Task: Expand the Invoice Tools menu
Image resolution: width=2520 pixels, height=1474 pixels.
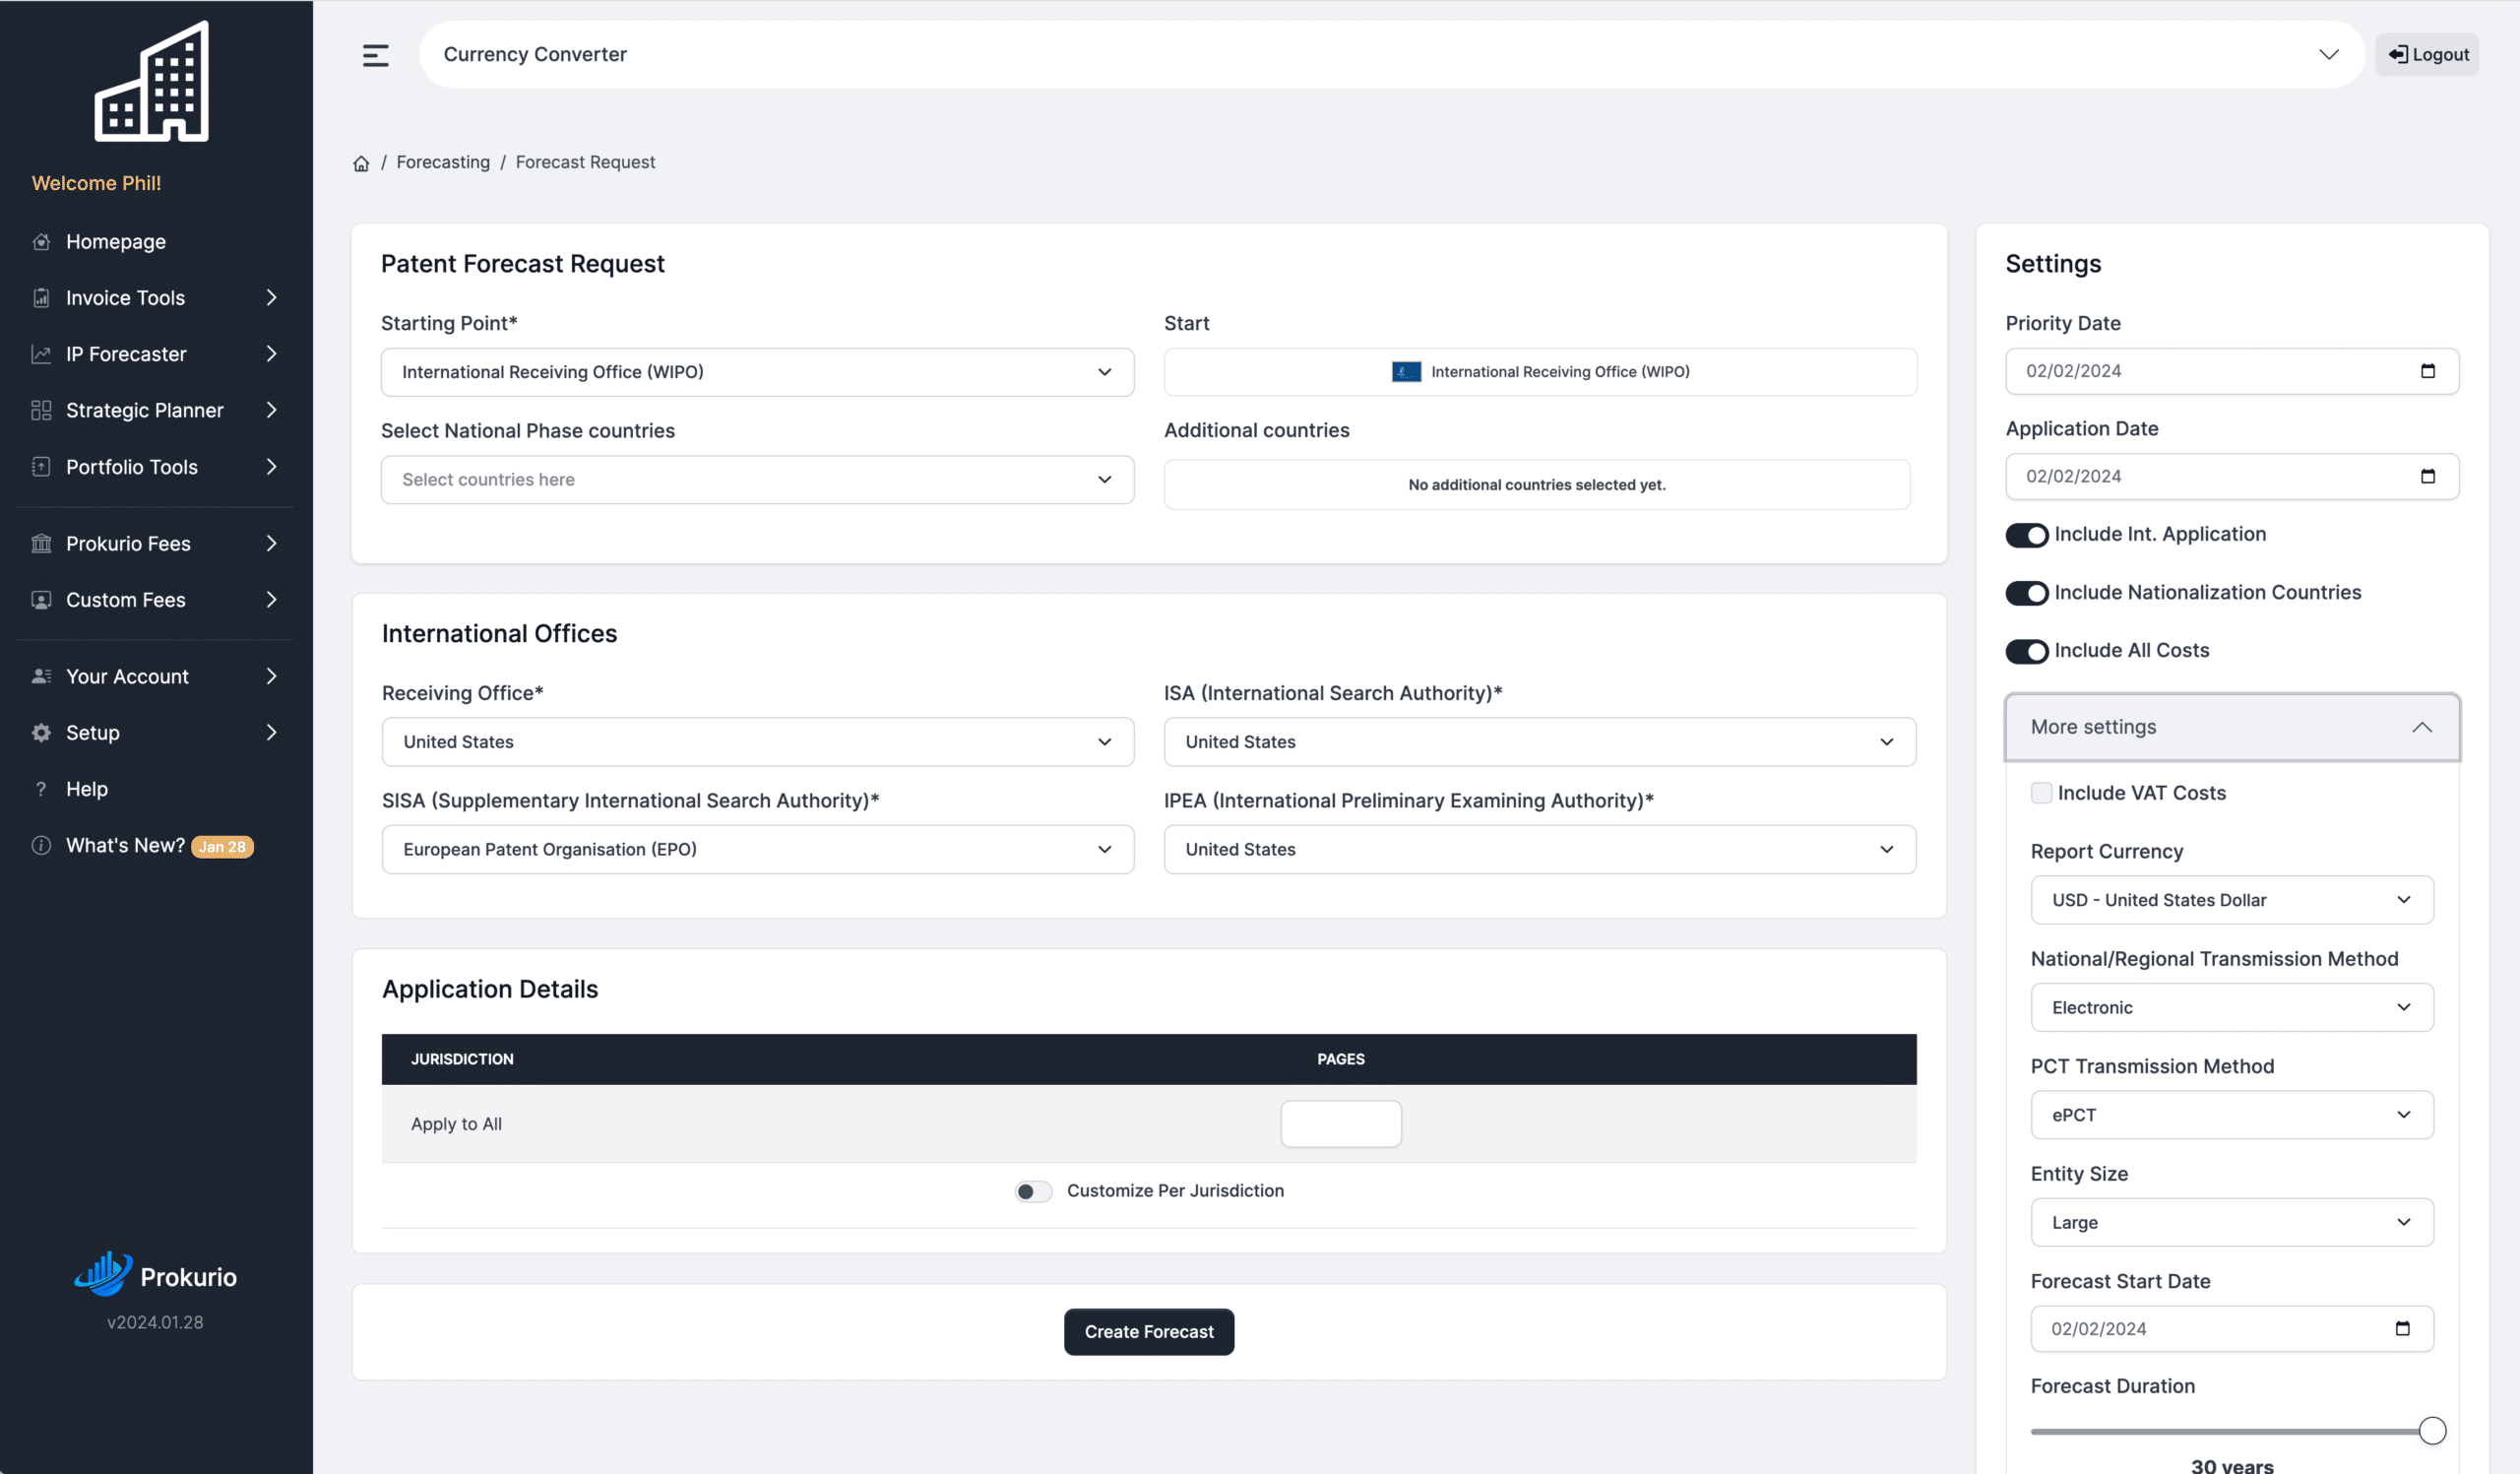Action: point(271,298)
